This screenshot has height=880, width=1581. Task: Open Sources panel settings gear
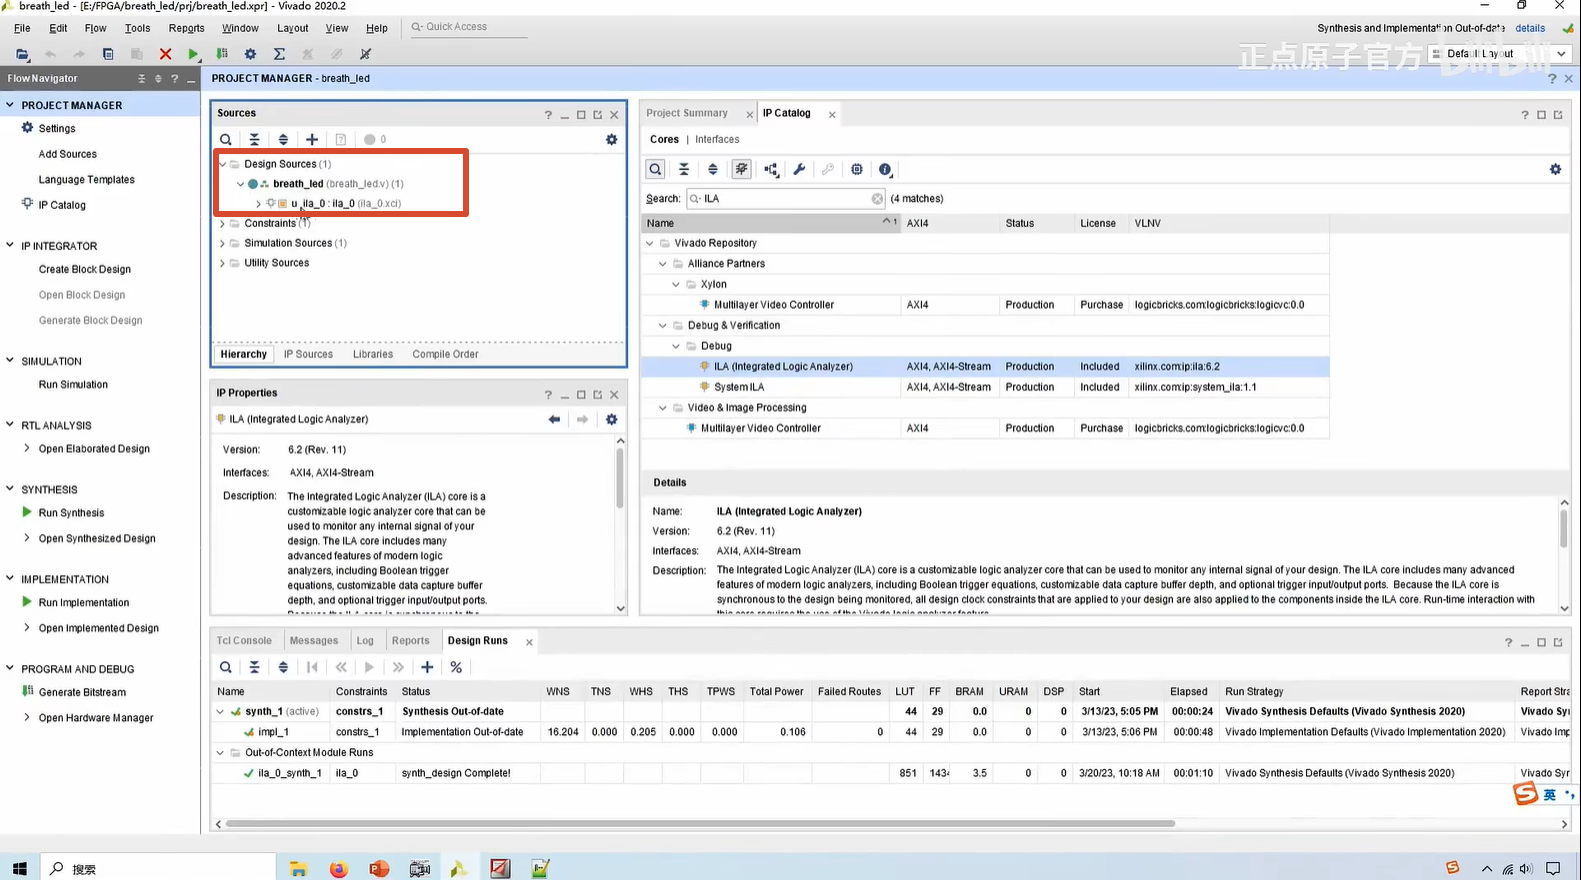612,140
